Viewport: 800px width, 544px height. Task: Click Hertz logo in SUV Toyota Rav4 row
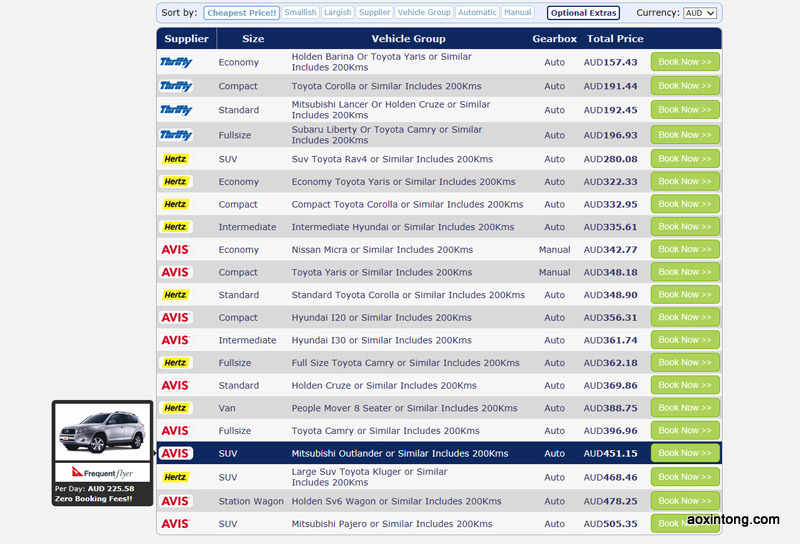(176, 159)
